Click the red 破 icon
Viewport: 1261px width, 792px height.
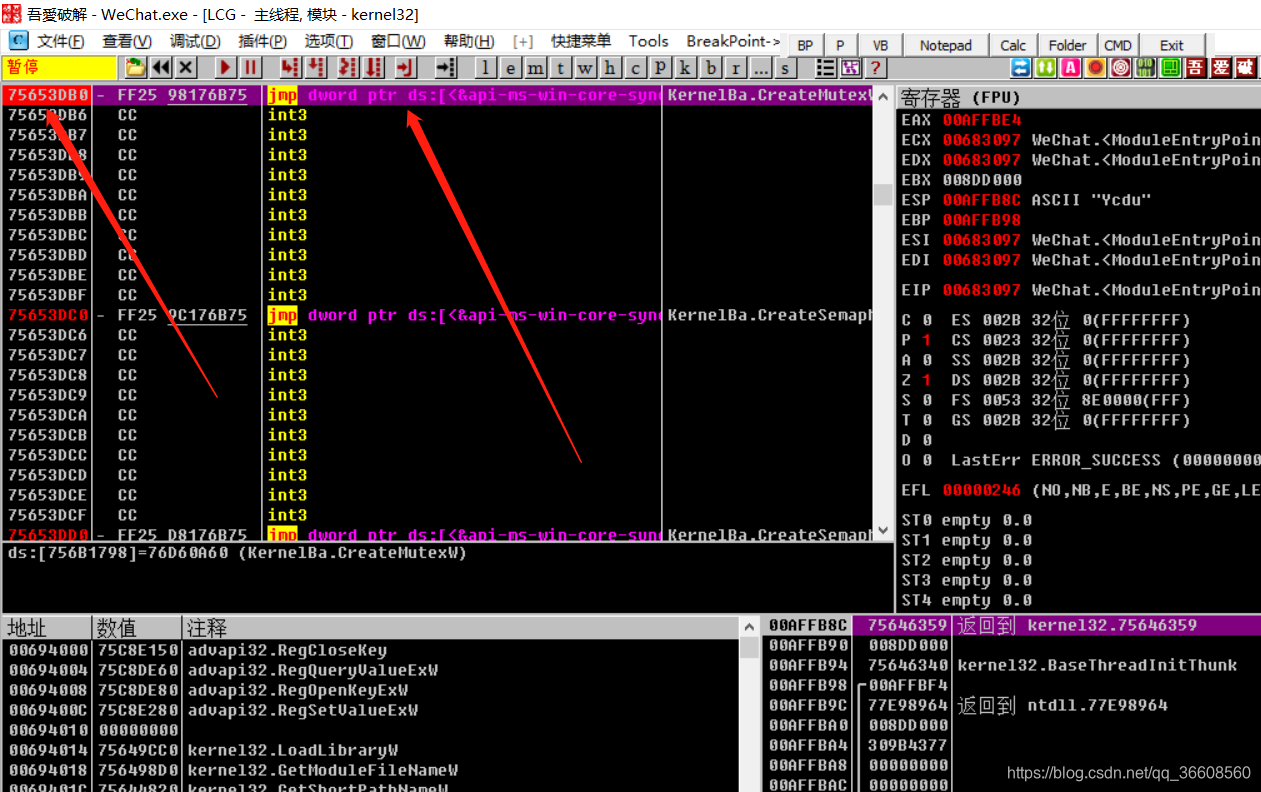point(1246,68)
